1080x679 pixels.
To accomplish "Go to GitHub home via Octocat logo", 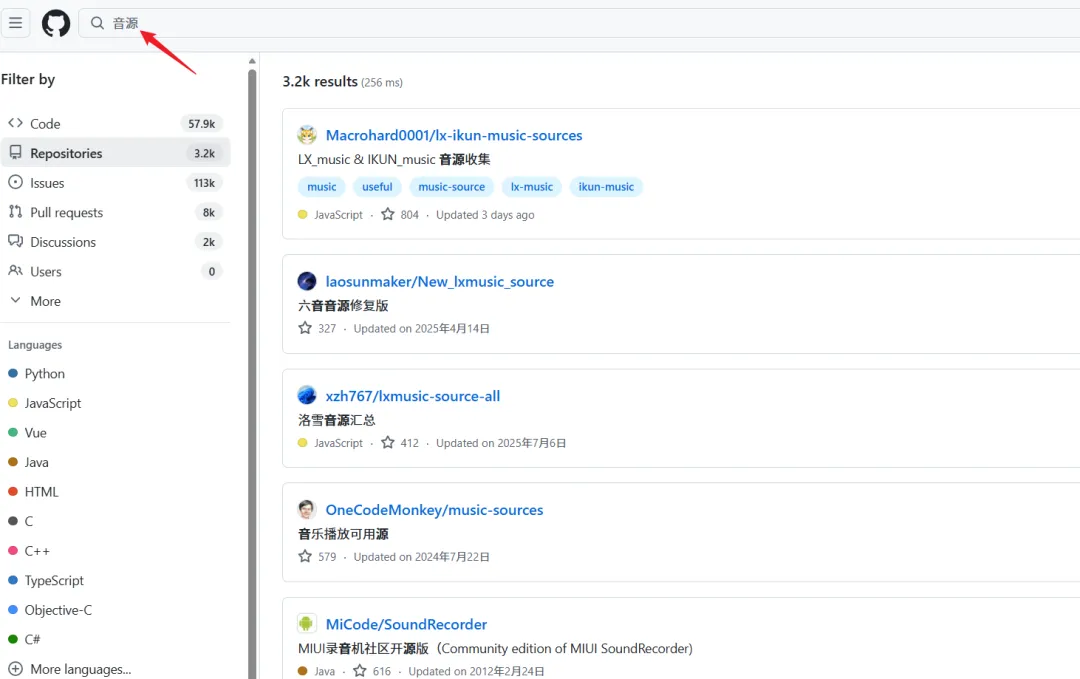I will [x=56, y=23].
